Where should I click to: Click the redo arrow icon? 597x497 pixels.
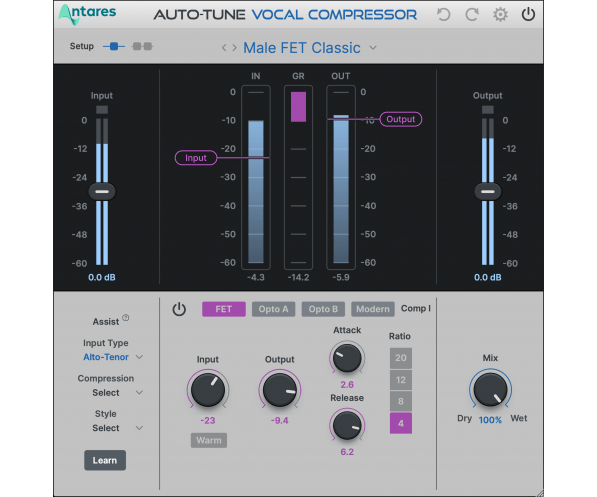[x=472, y=15]
